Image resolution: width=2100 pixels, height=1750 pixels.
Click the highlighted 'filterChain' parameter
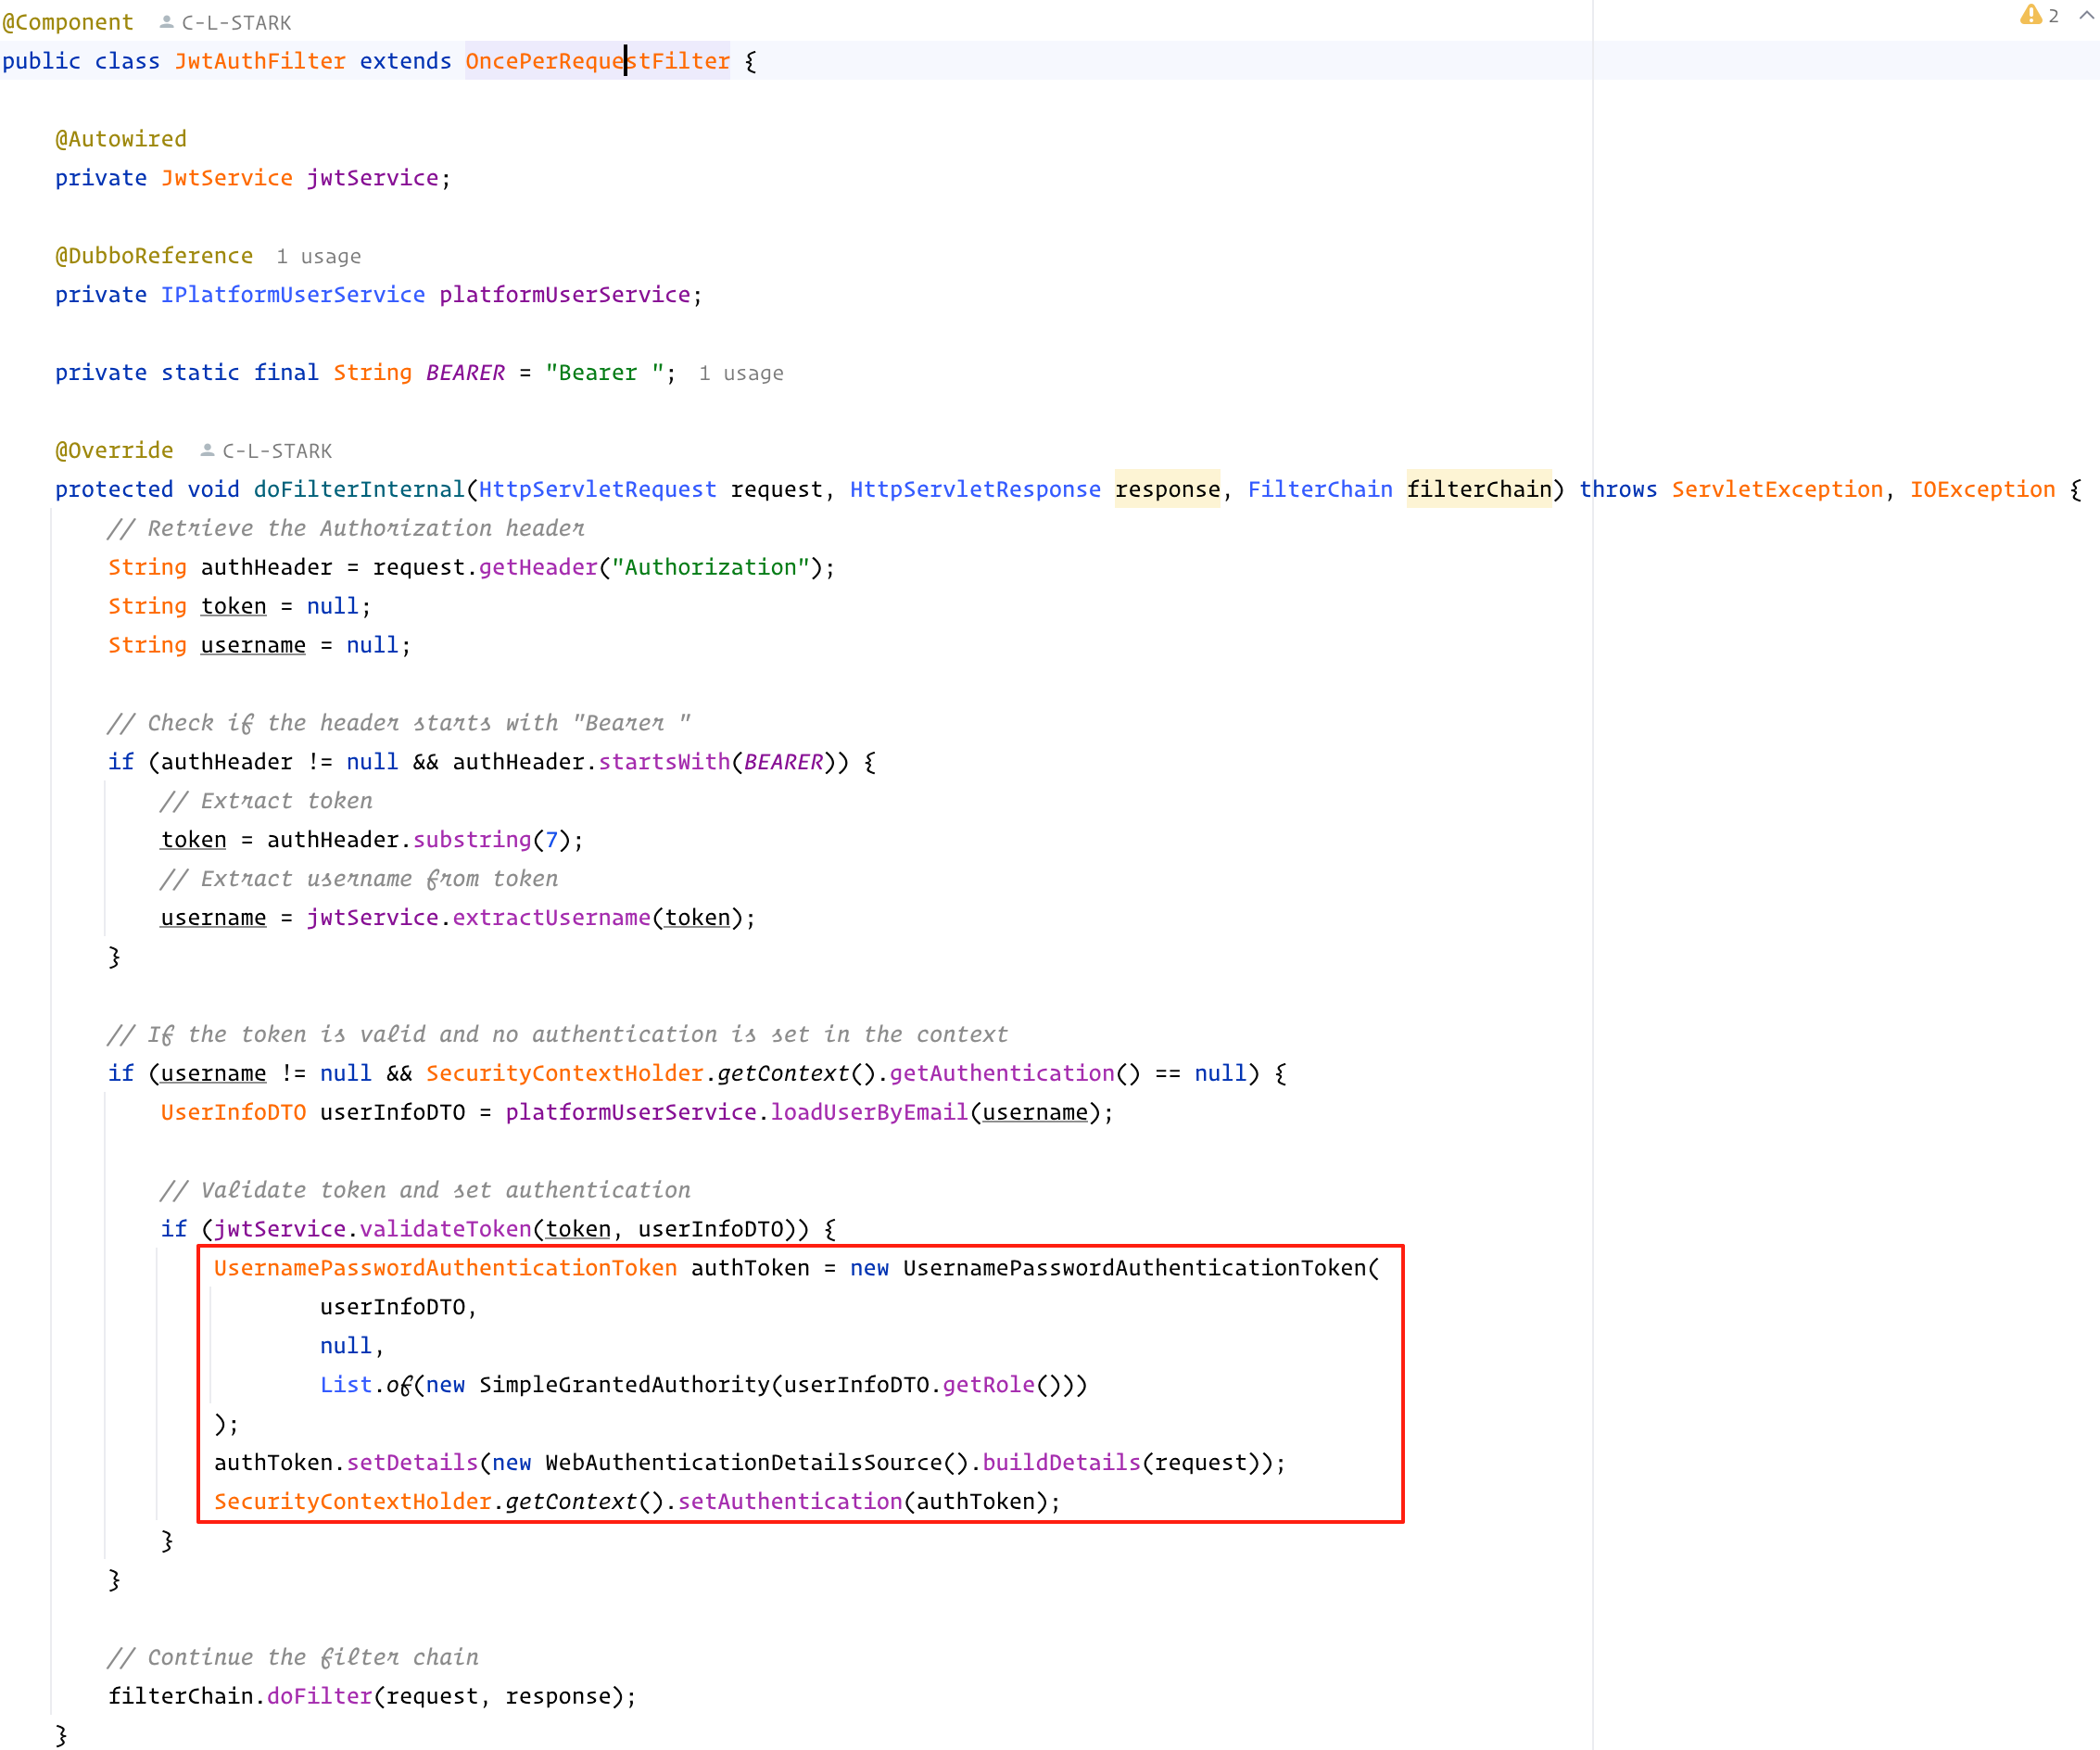(x=1478, y=489)
